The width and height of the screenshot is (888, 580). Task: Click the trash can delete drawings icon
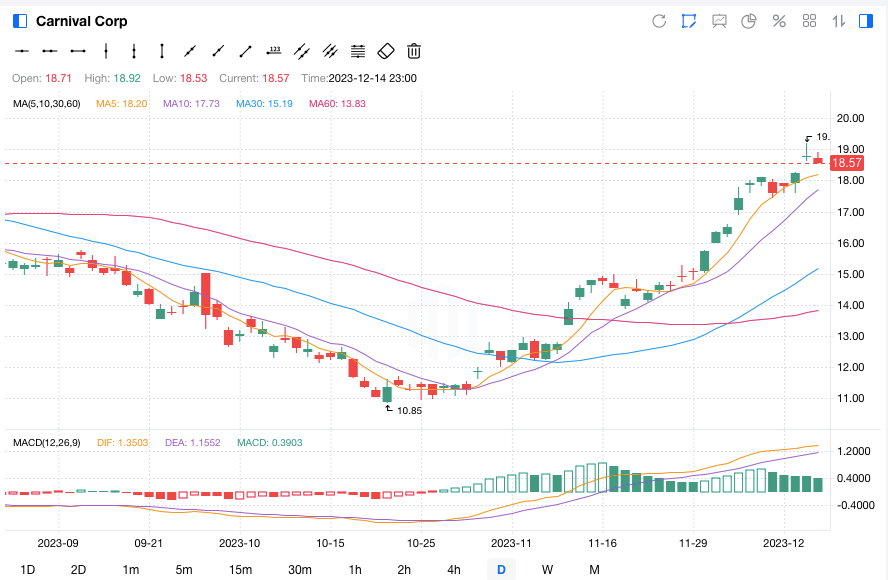pos(414,51)
